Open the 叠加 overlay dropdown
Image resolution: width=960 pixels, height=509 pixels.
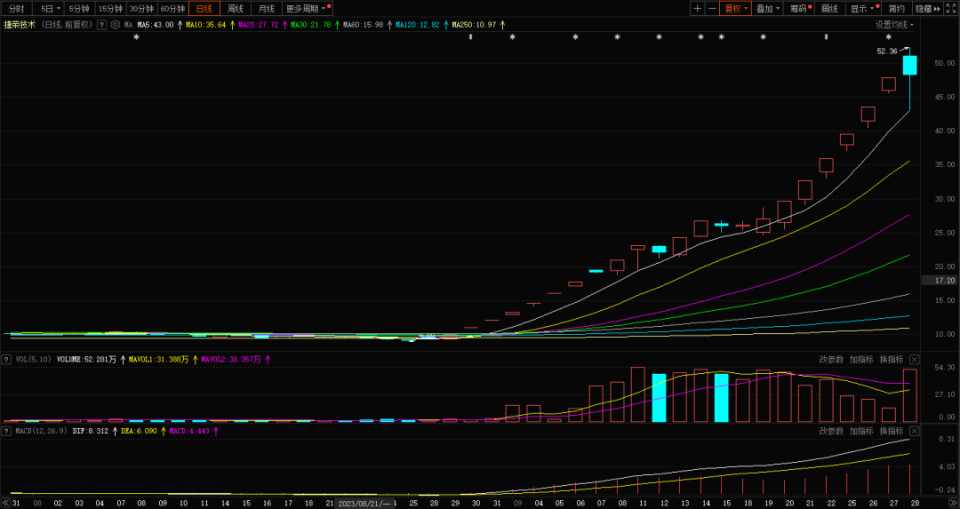(x=768, y=9)
